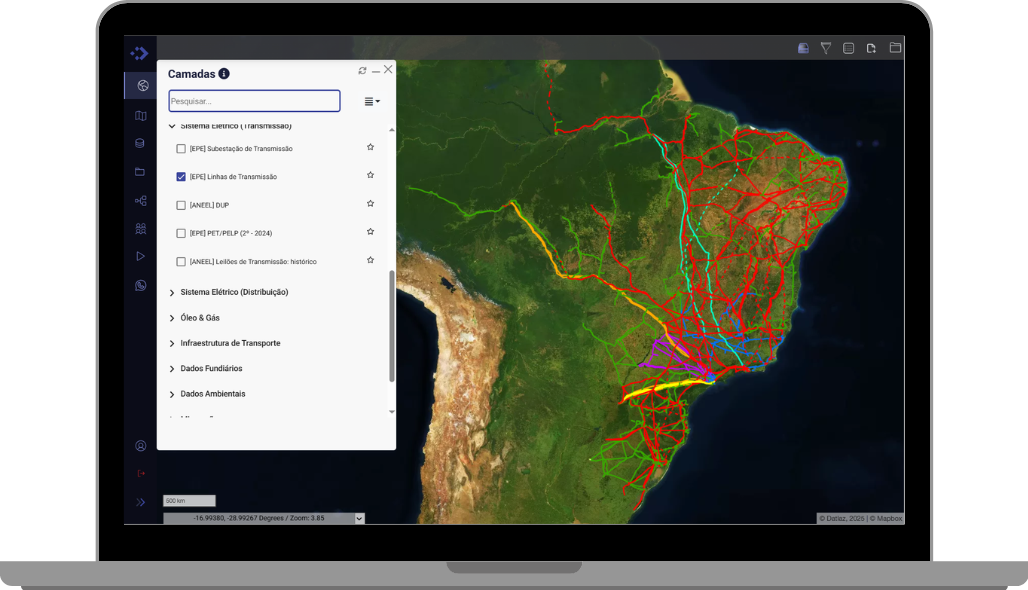This screenshot has width=1028, height=590.
Task: Click the Mapbox attribution link
Action: pos(886,518)
